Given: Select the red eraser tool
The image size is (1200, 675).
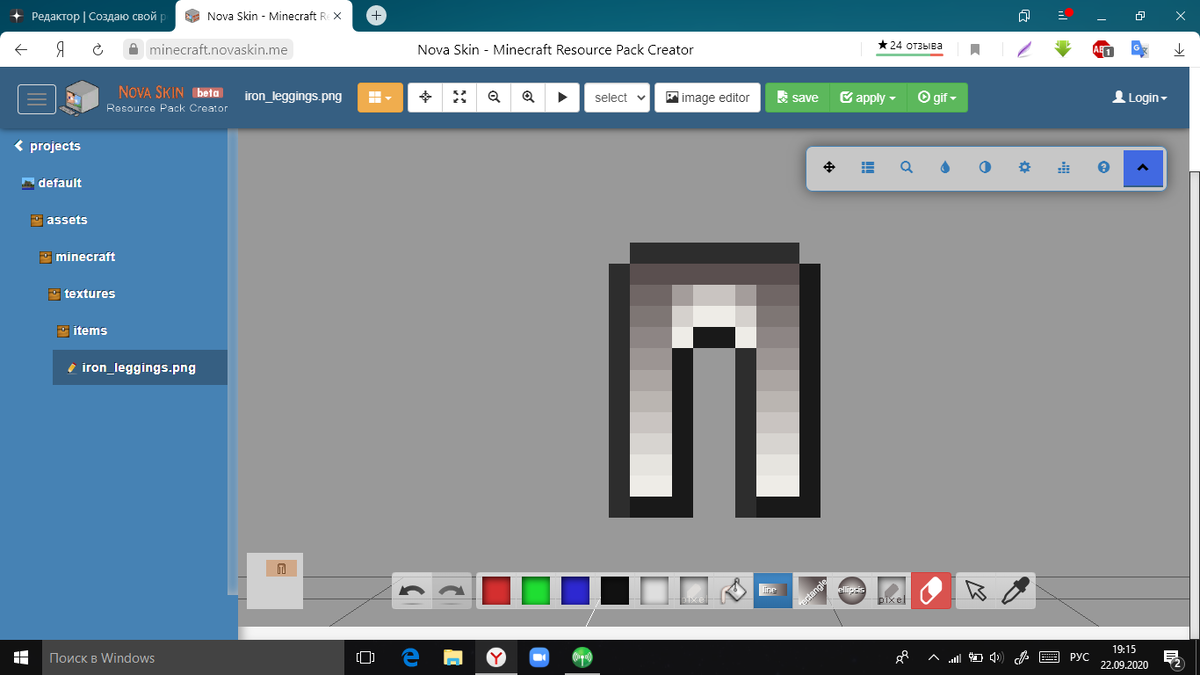Looking at the screenshot, I should [931, 591].
